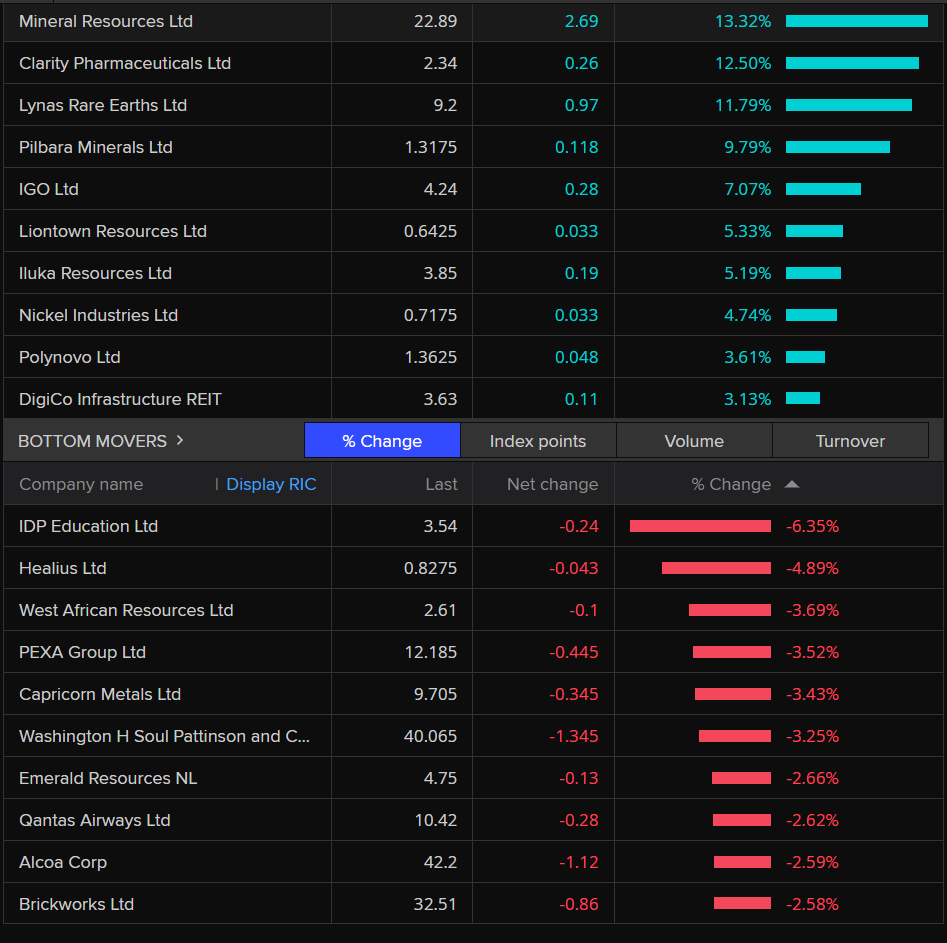The height and width of the screenshot is (943, 947).
Task: Click DigiCo Infrastructure cyan change bar
Action: coord(803,398)
